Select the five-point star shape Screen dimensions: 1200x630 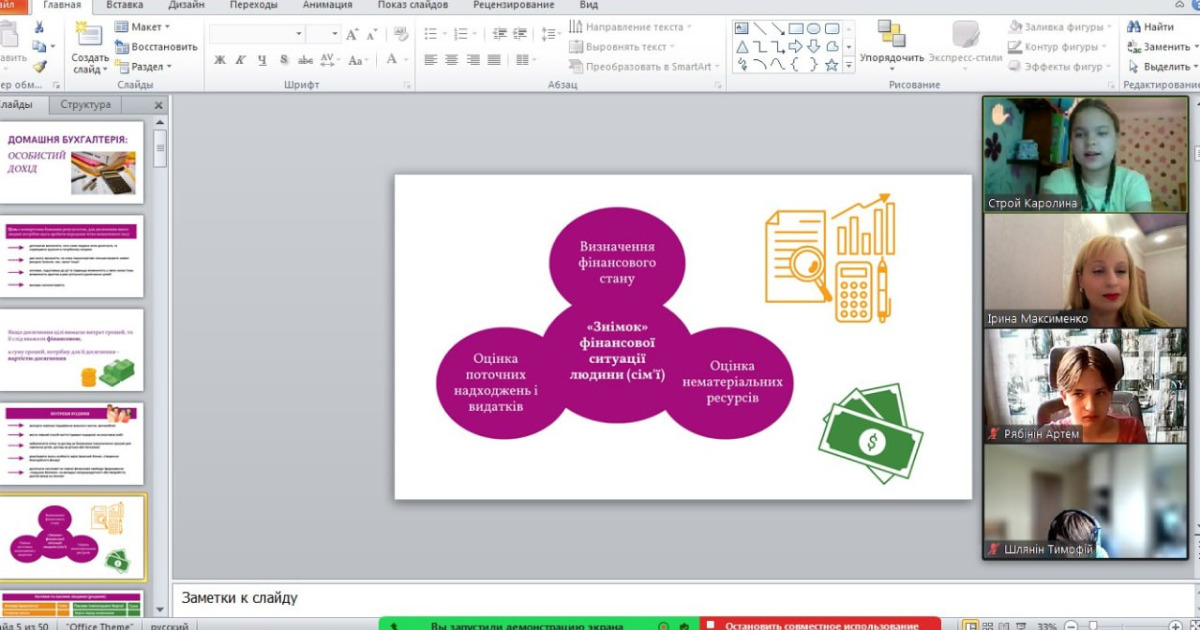click(x=831, y=65)
